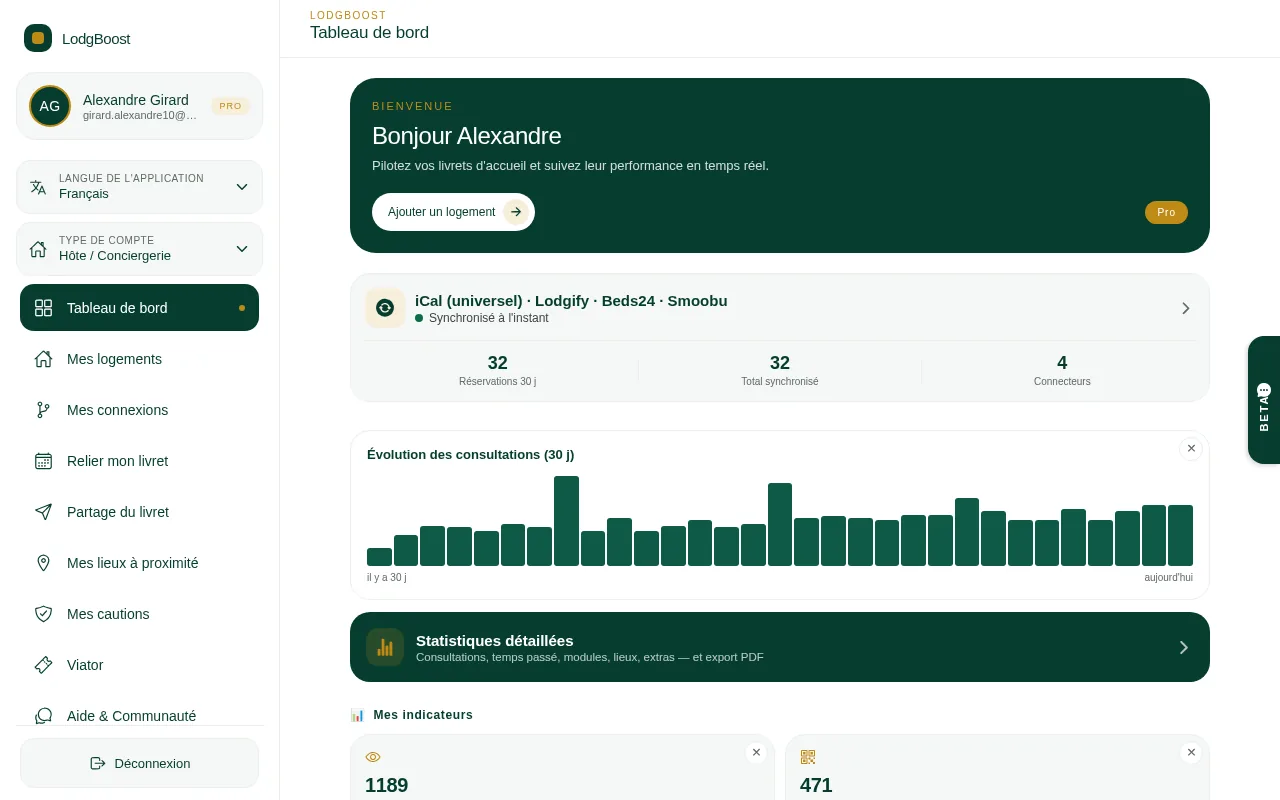
Task: Open Tableau de bord in sidebar
Action: (x=139, y=308)
